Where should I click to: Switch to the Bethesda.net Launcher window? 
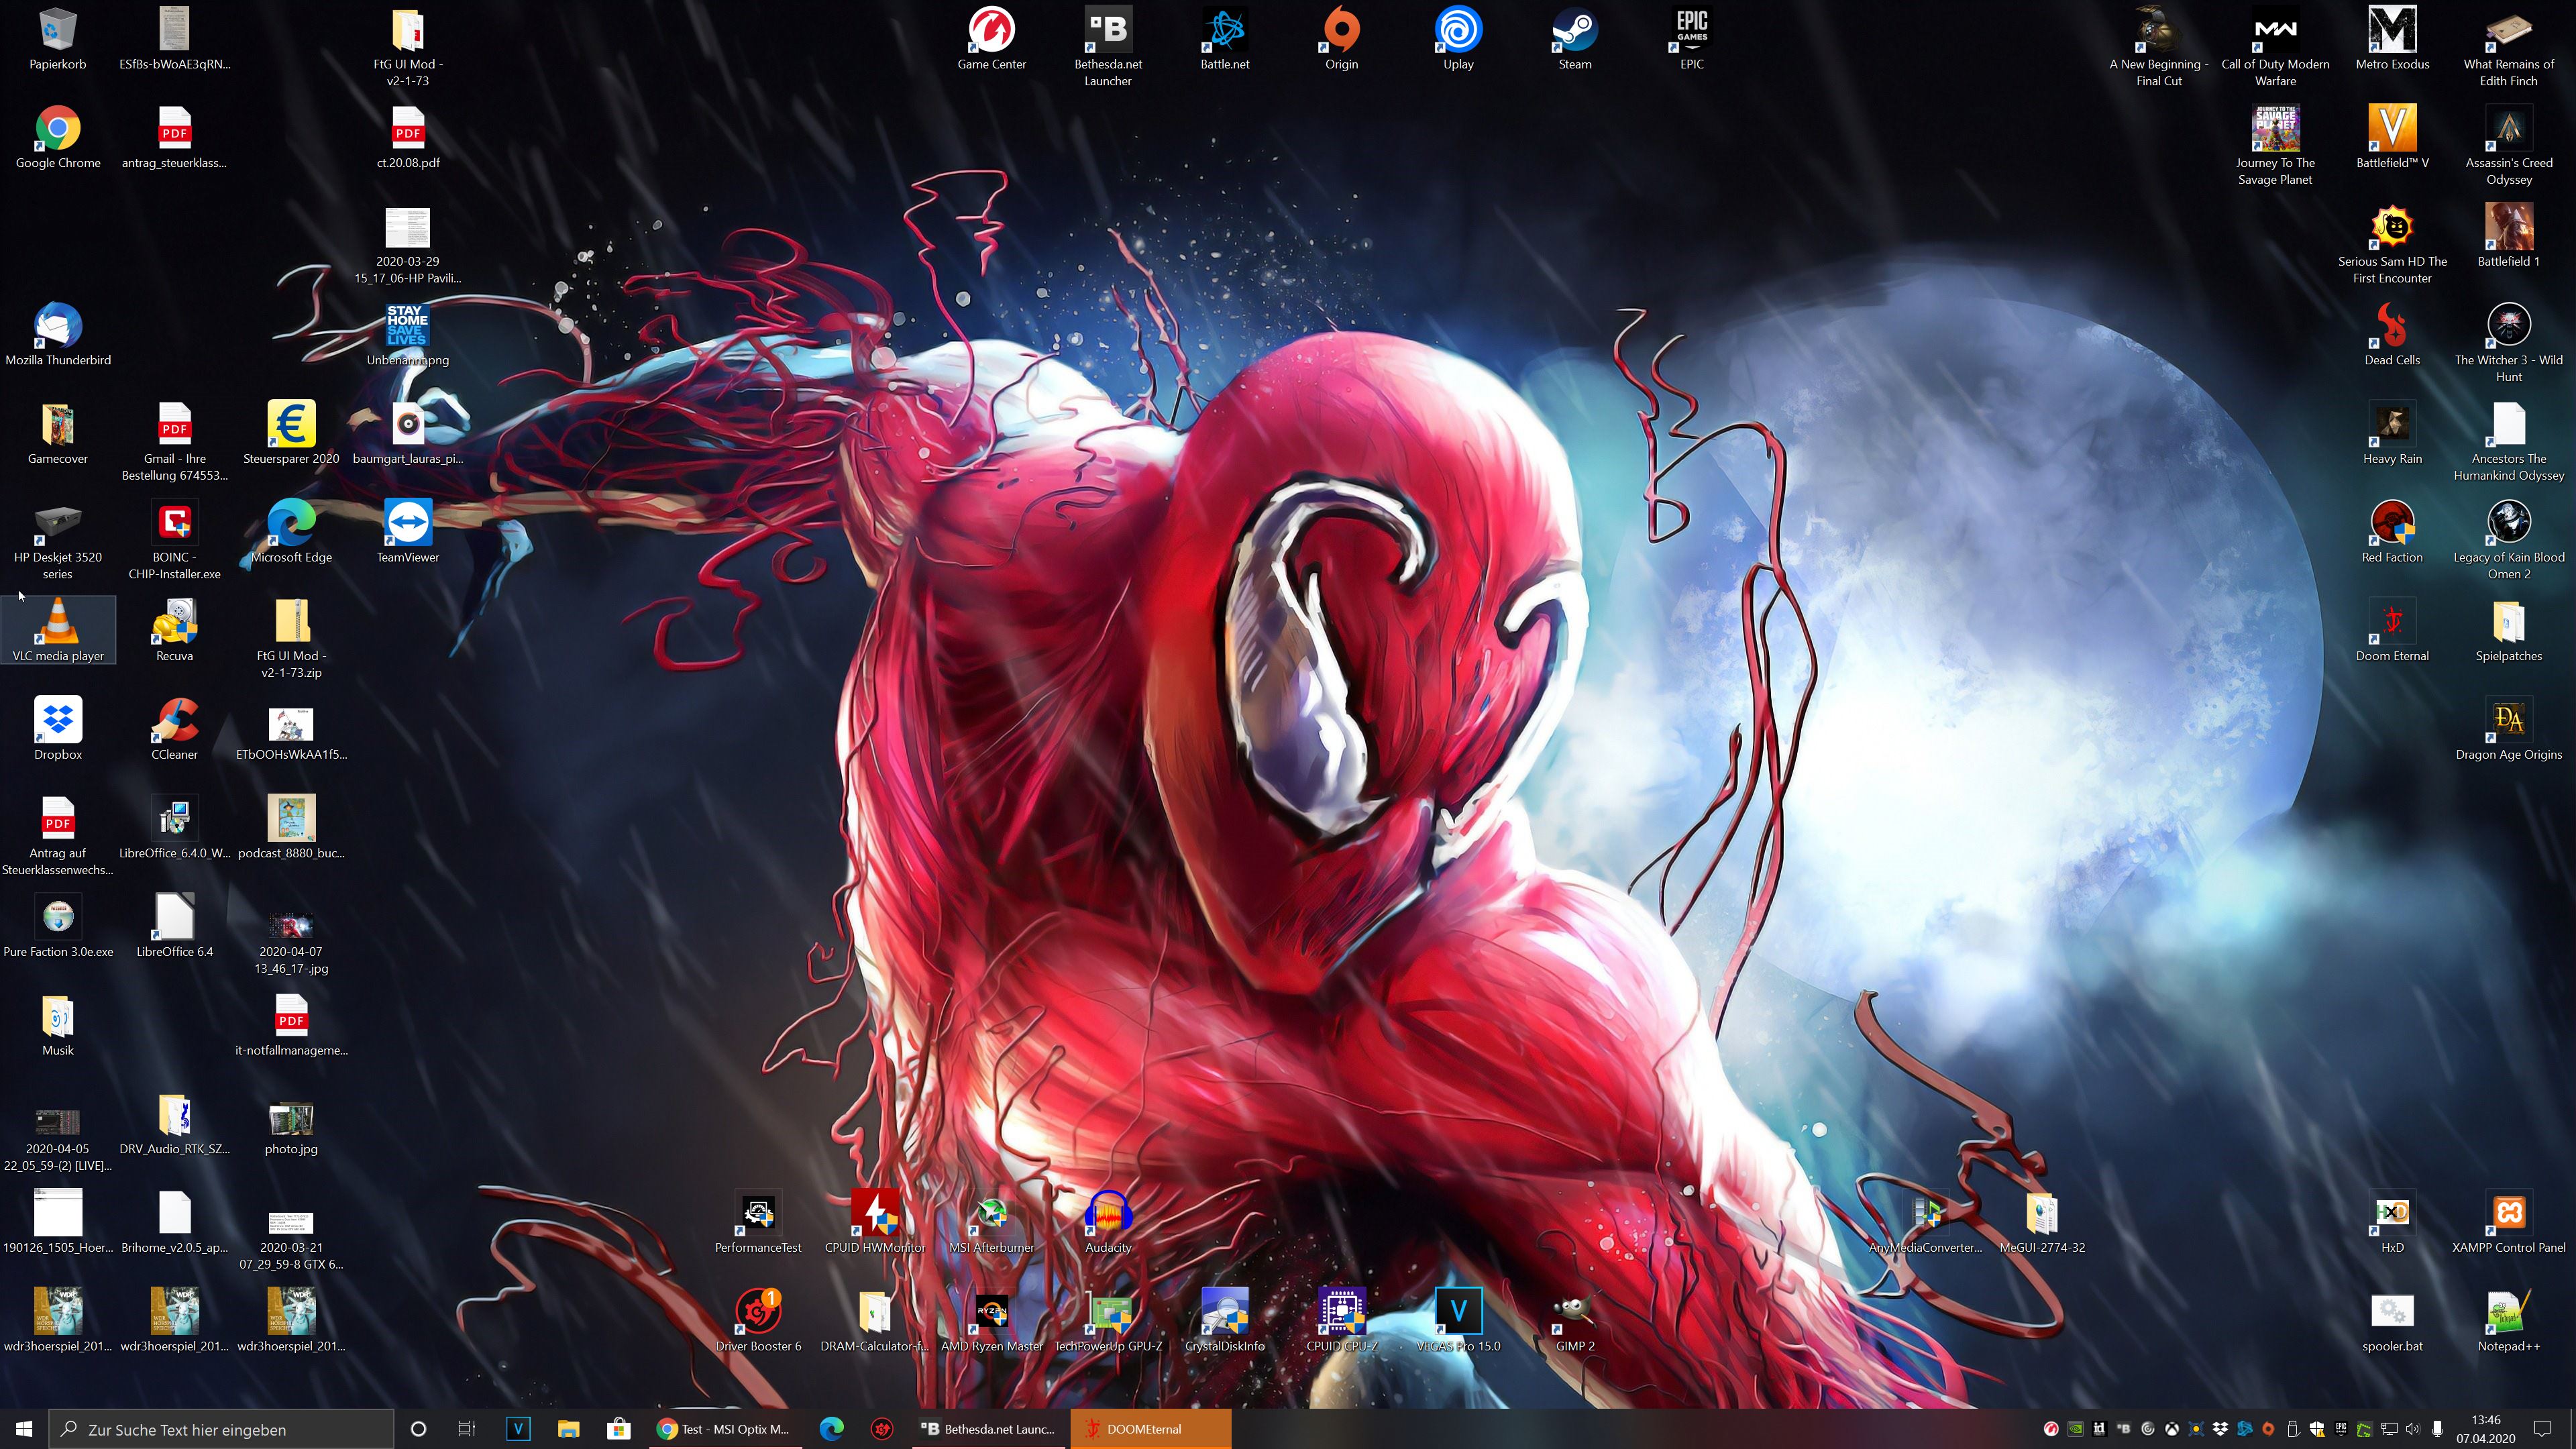988,1429
